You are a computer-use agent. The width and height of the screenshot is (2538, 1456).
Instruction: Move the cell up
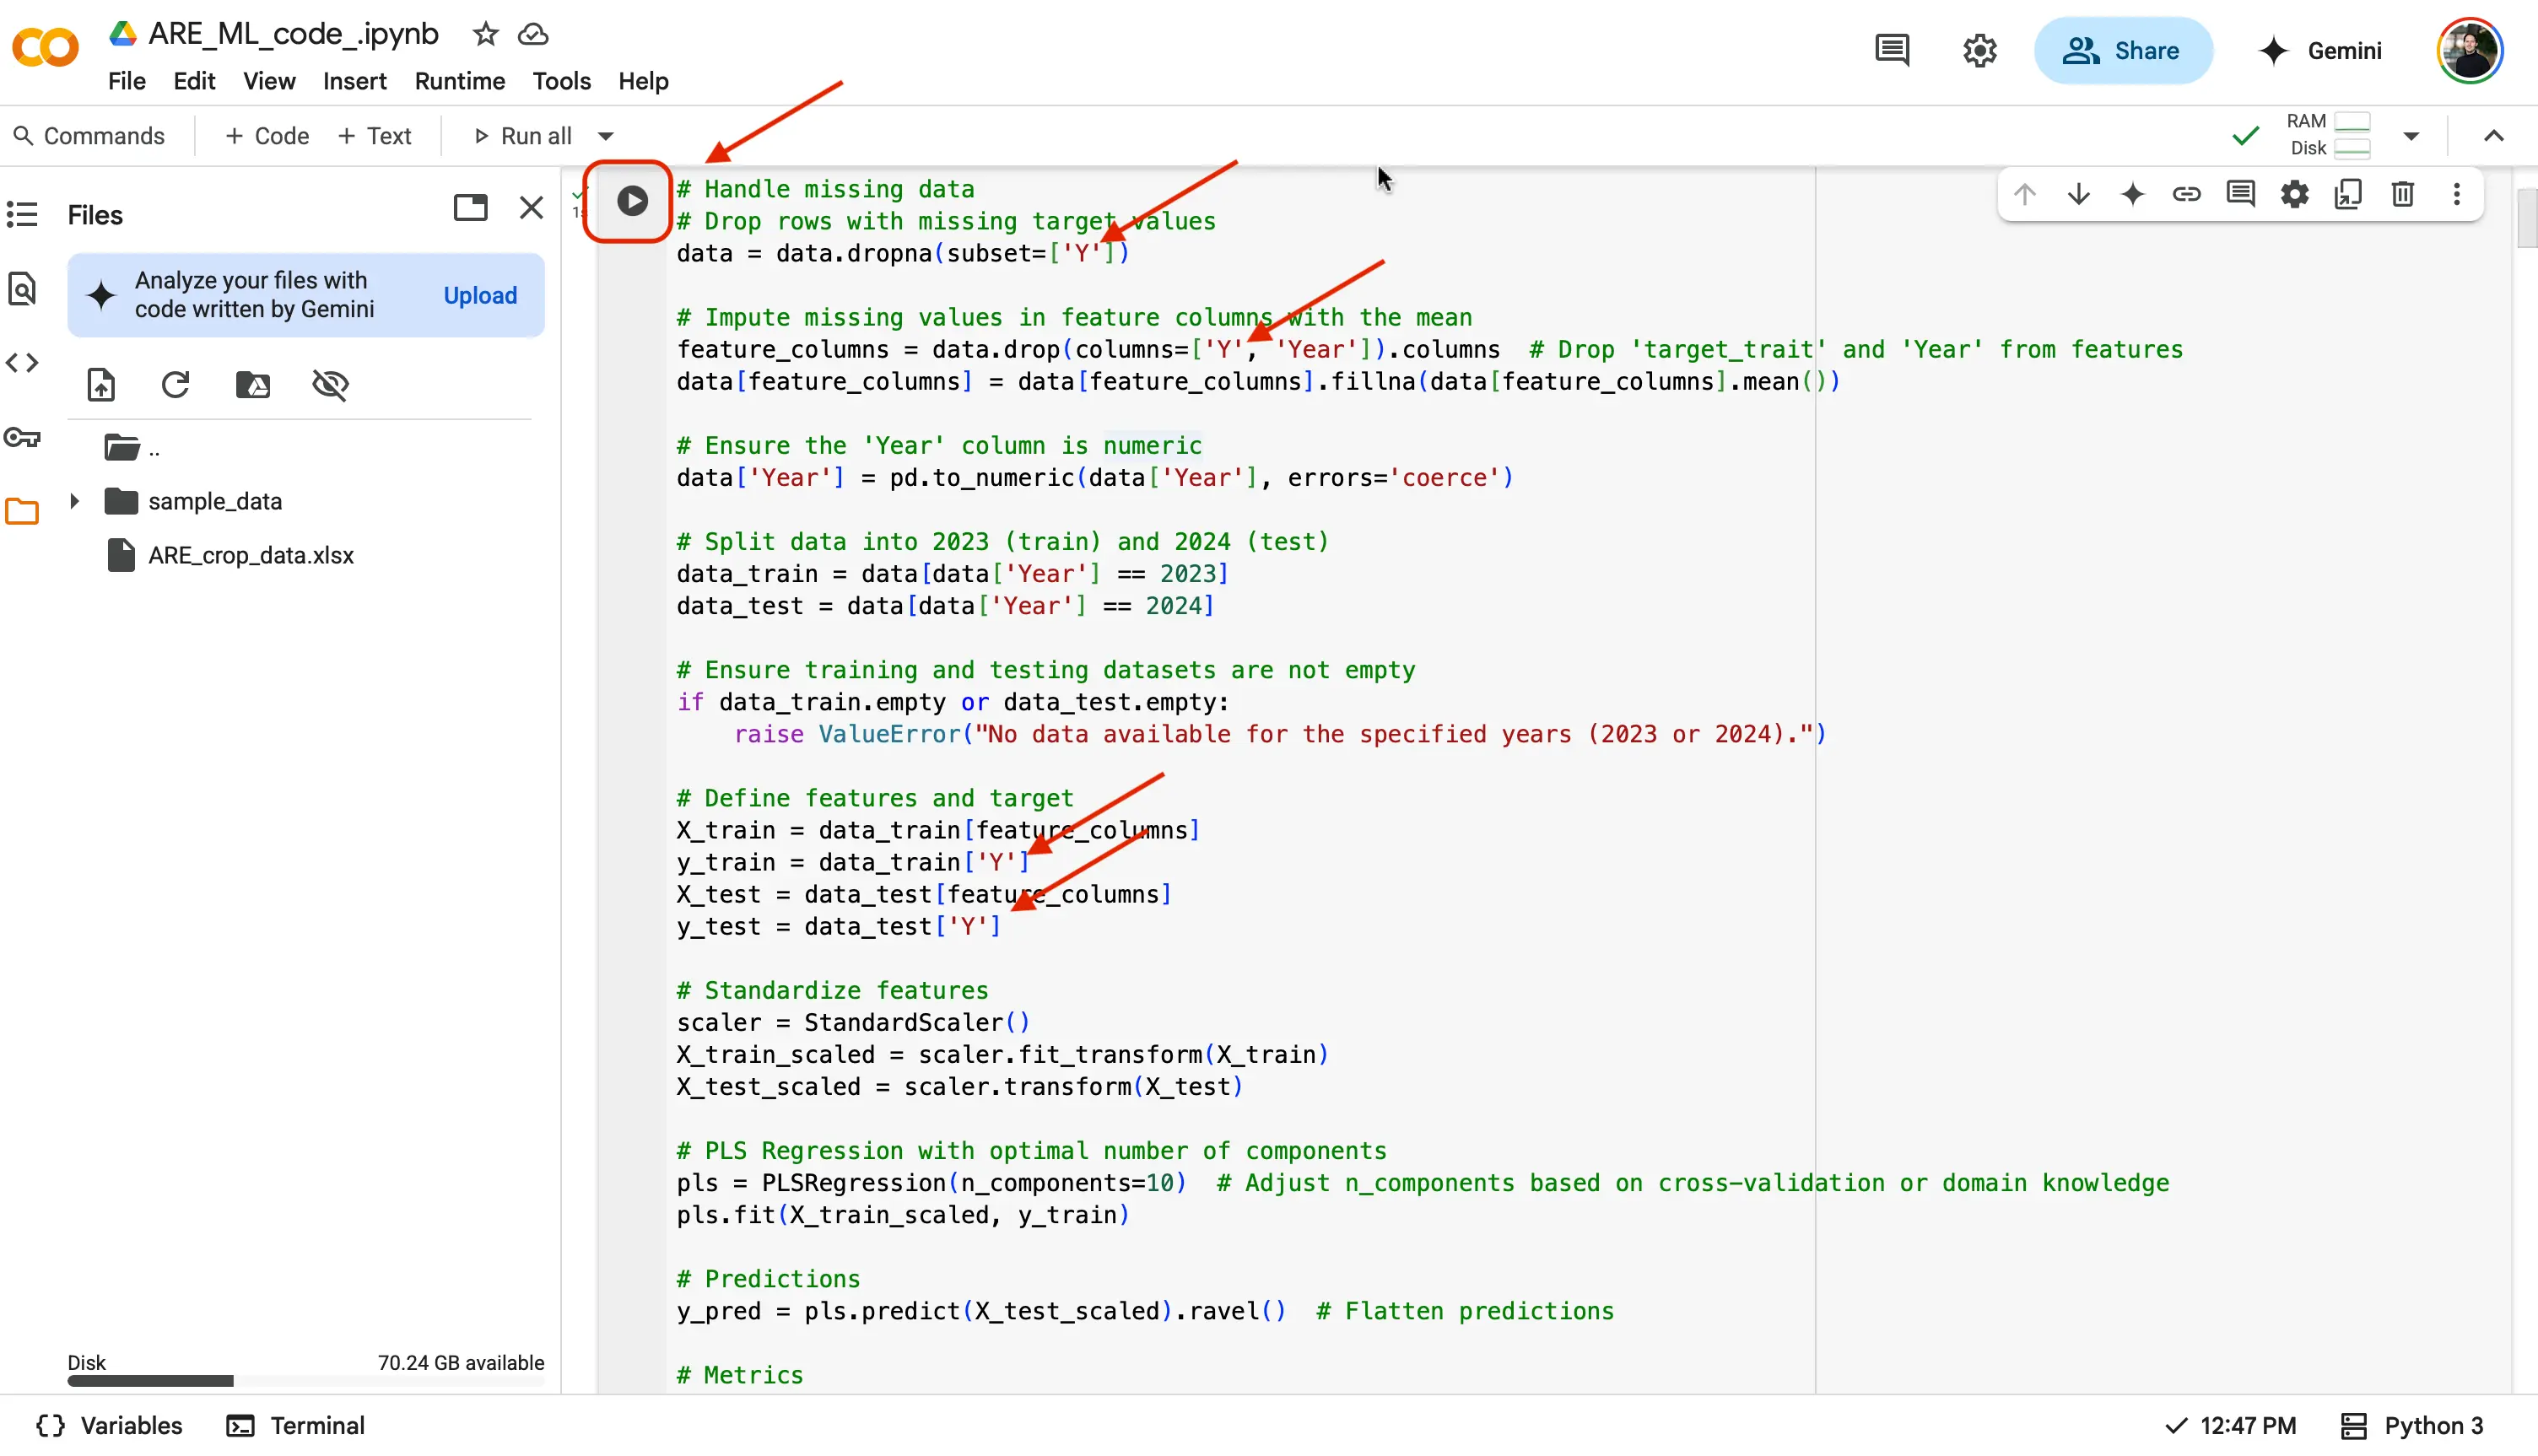(x=2024, y=194)
